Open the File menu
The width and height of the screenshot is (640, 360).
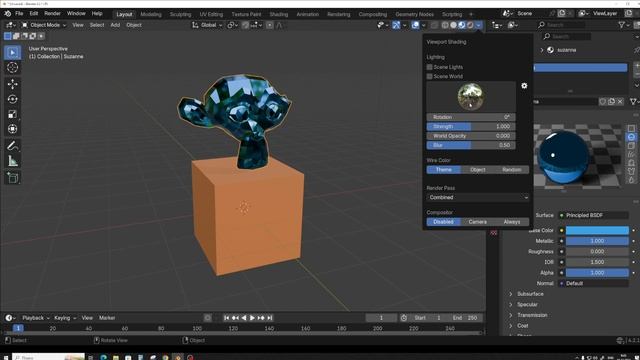(x=19, y=13)
